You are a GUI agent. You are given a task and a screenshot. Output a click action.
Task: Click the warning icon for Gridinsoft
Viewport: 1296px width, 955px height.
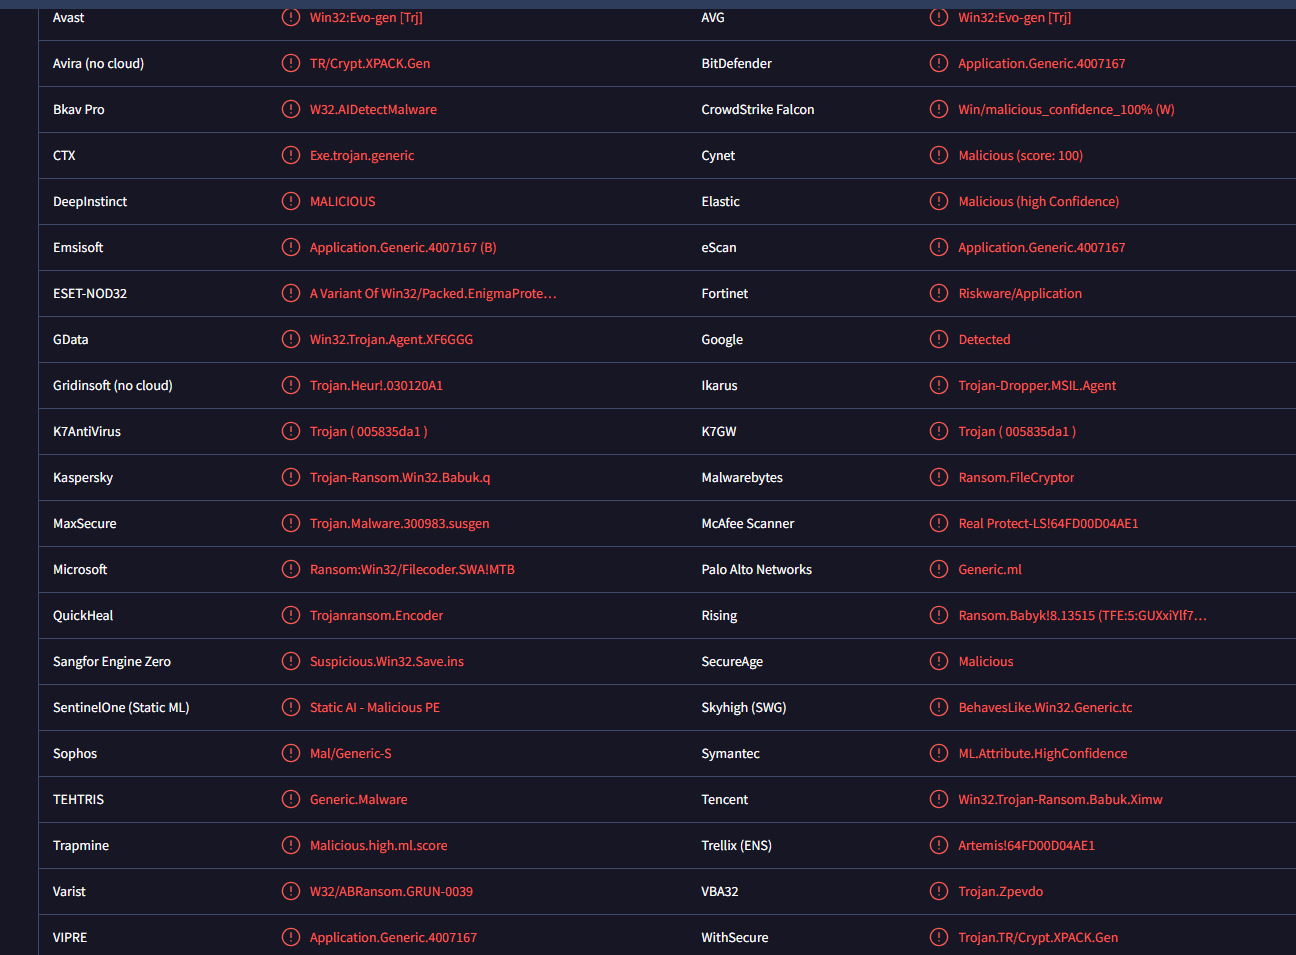pyautogui.click(x=291, y=385)
